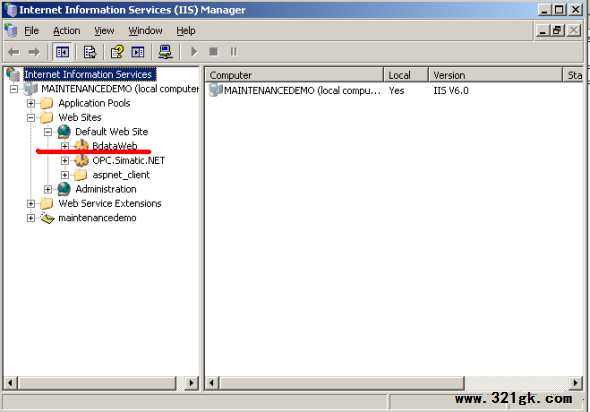Click the 'IIS V6.0' version cell
Screen dimensions: 590x412
tap(451, 91)
